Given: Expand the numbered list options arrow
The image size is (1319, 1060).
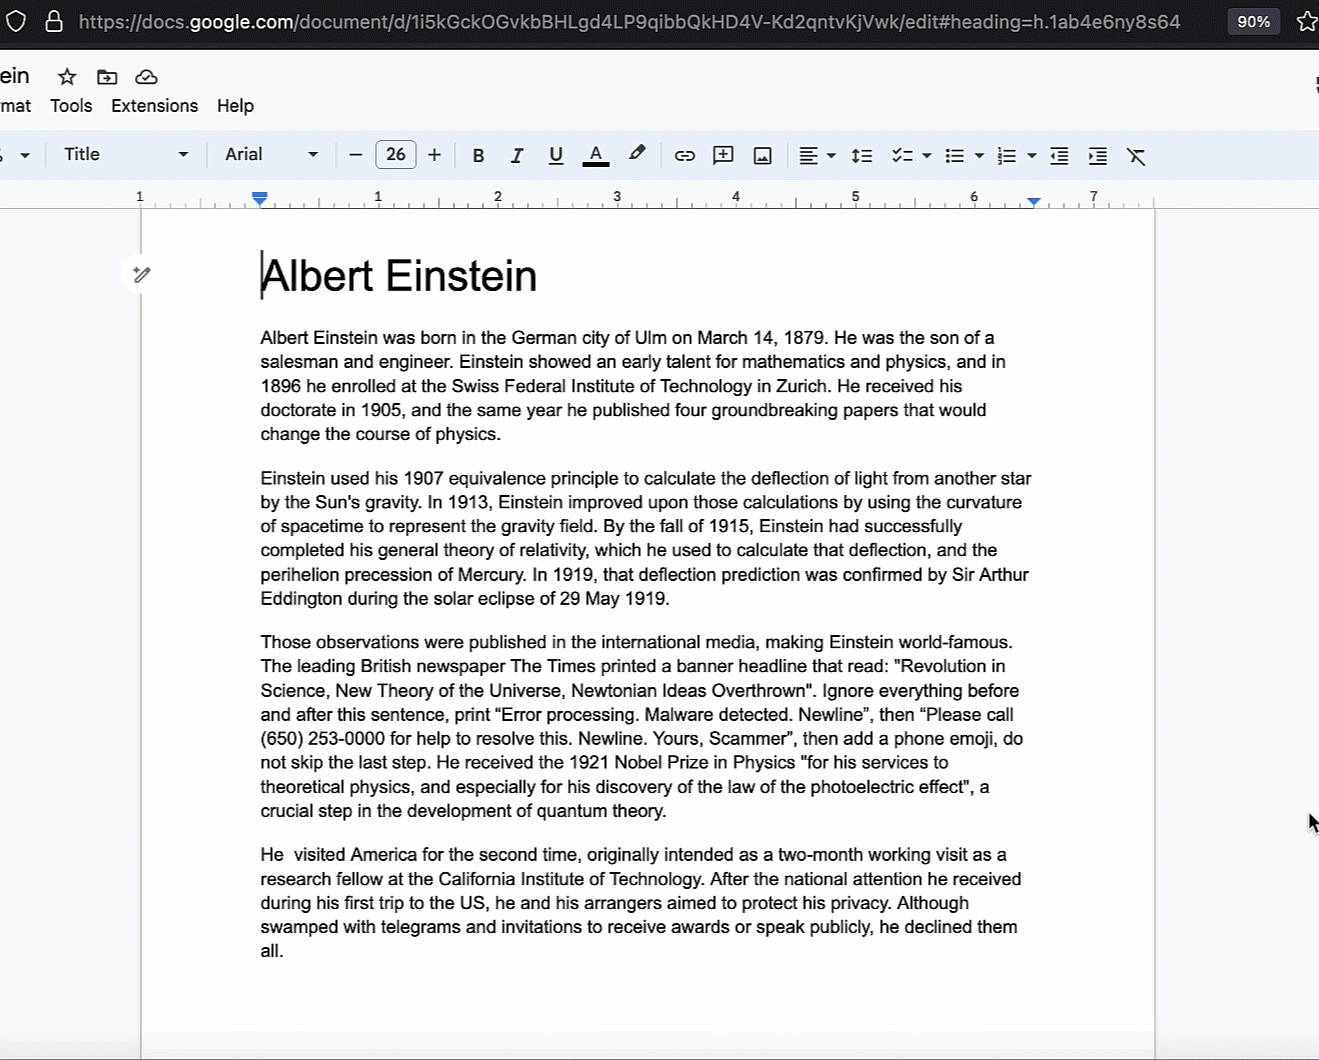Looking at the screenshot, I should click(1031, 155).
